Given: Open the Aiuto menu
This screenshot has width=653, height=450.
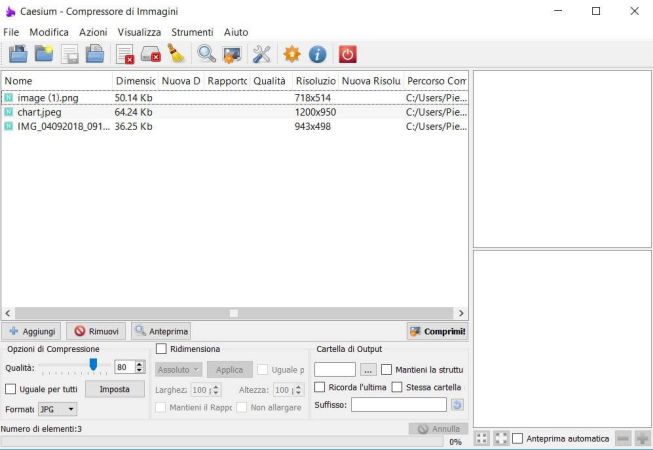Looking at the screenshot, I should click(x=236, y=32).
